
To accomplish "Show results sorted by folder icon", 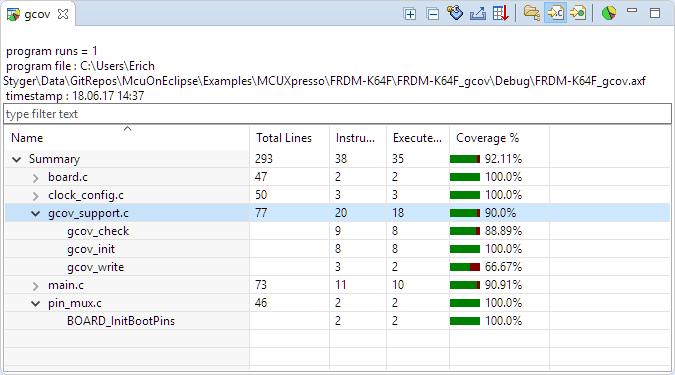I will 532,13.
